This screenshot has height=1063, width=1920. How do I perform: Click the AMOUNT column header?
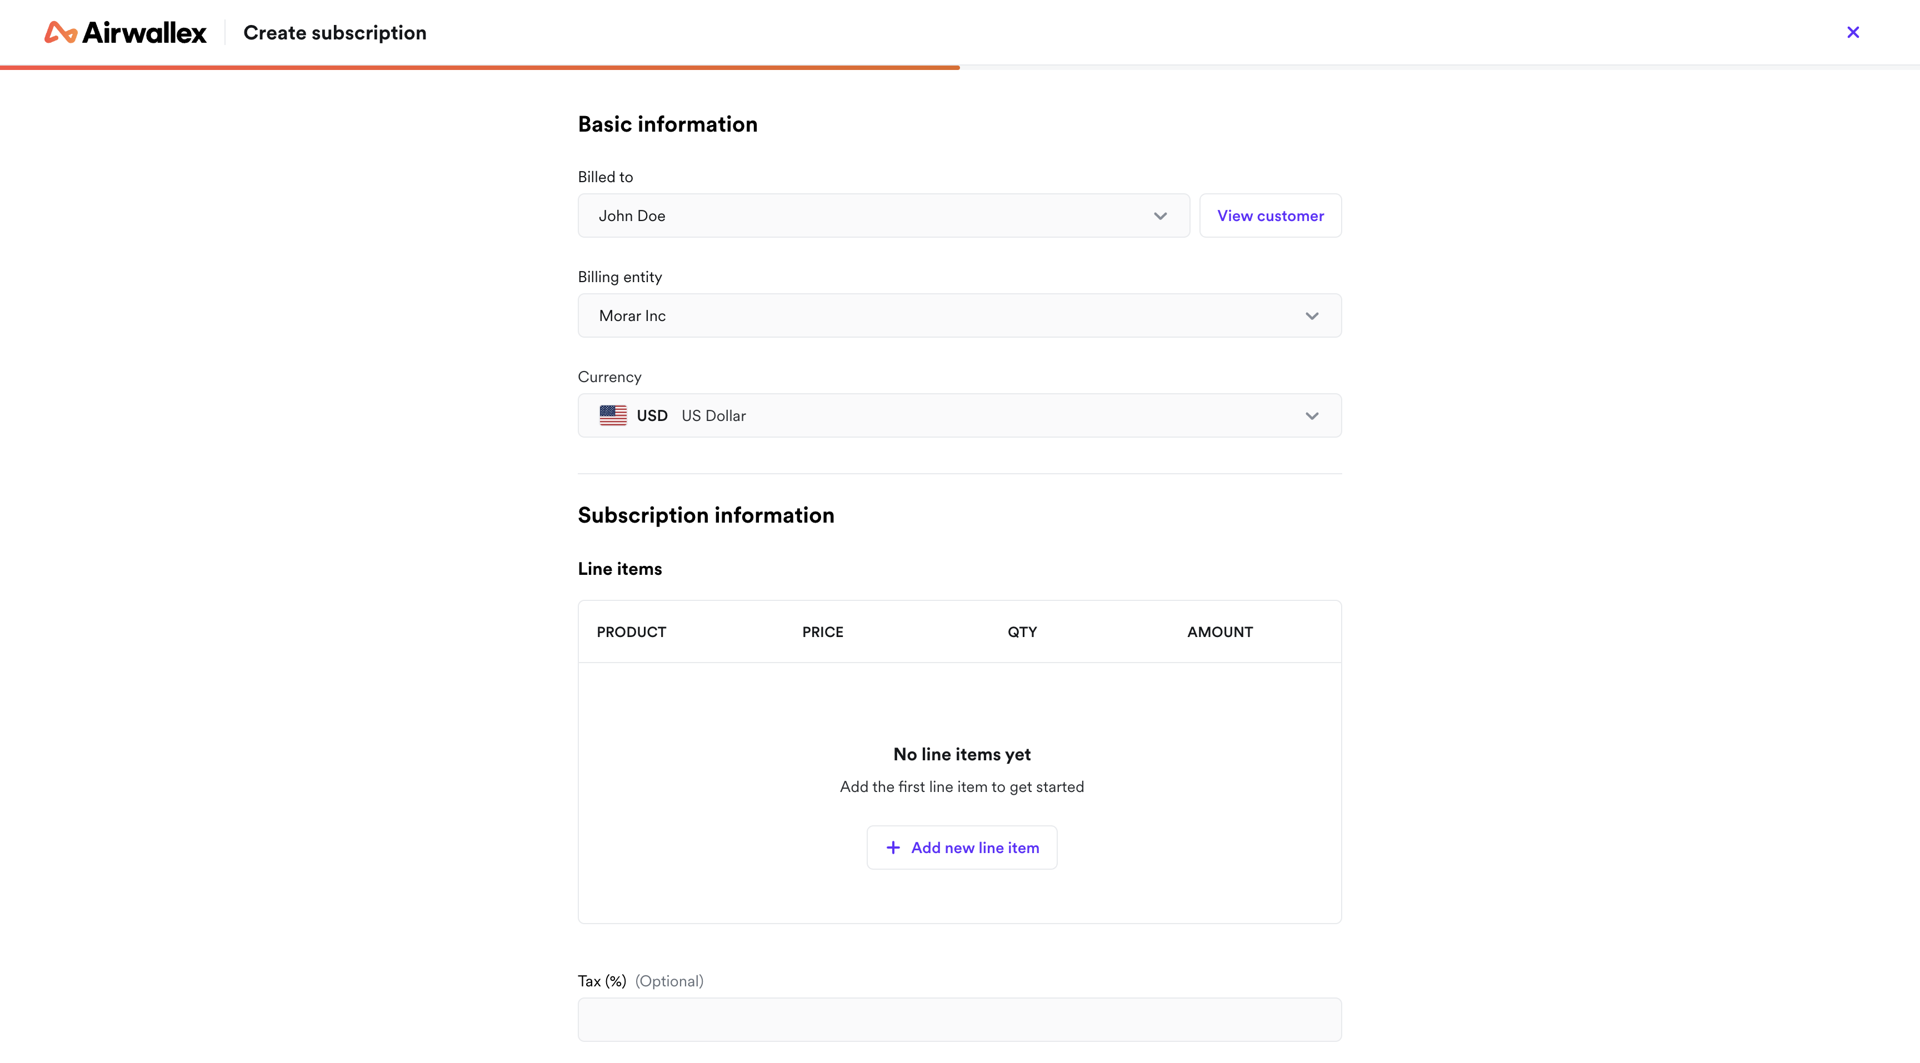[x=1219, y=631]
